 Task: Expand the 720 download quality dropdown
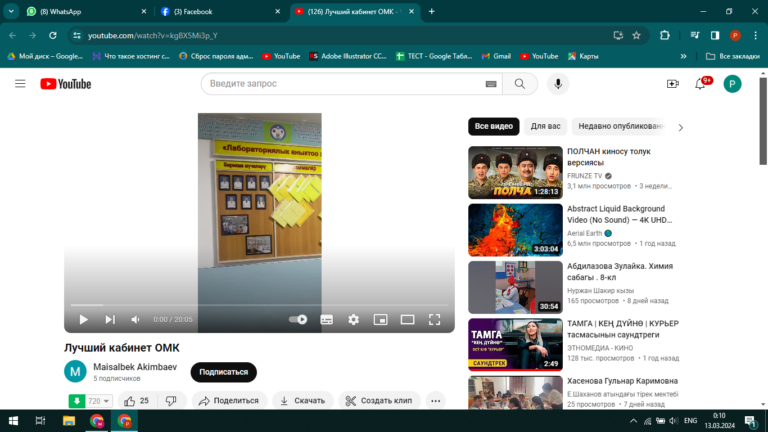coord(107,401)
